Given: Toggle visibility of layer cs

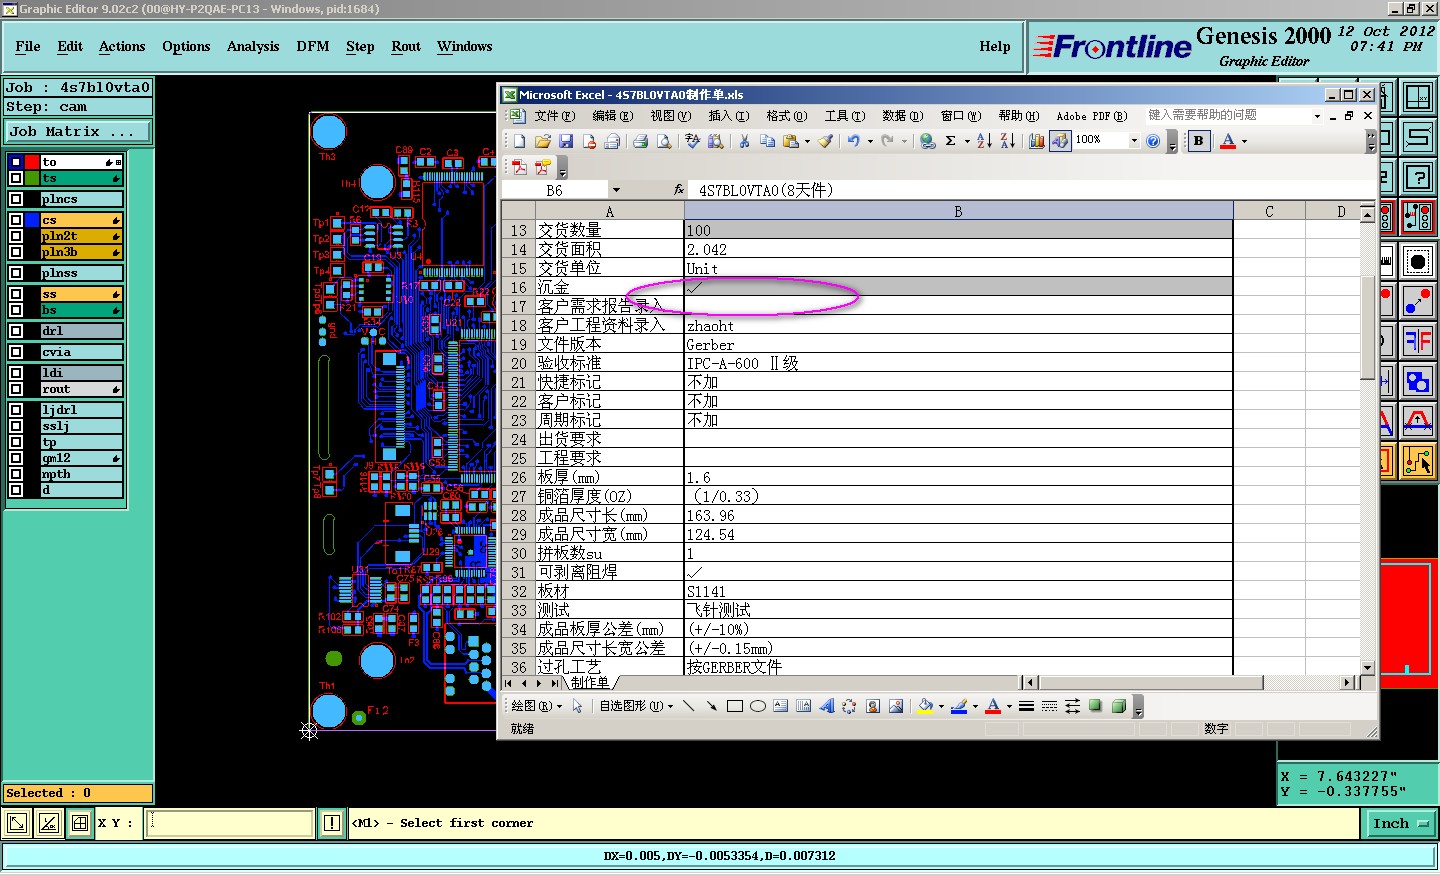Looking at the screenshot, I should coord(16,220).
